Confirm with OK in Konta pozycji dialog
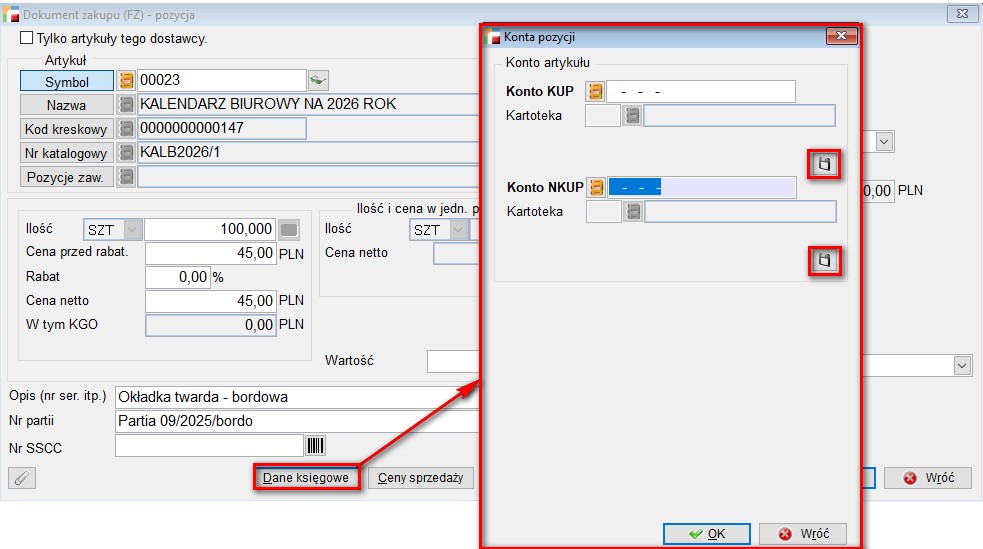 (707, 534)
